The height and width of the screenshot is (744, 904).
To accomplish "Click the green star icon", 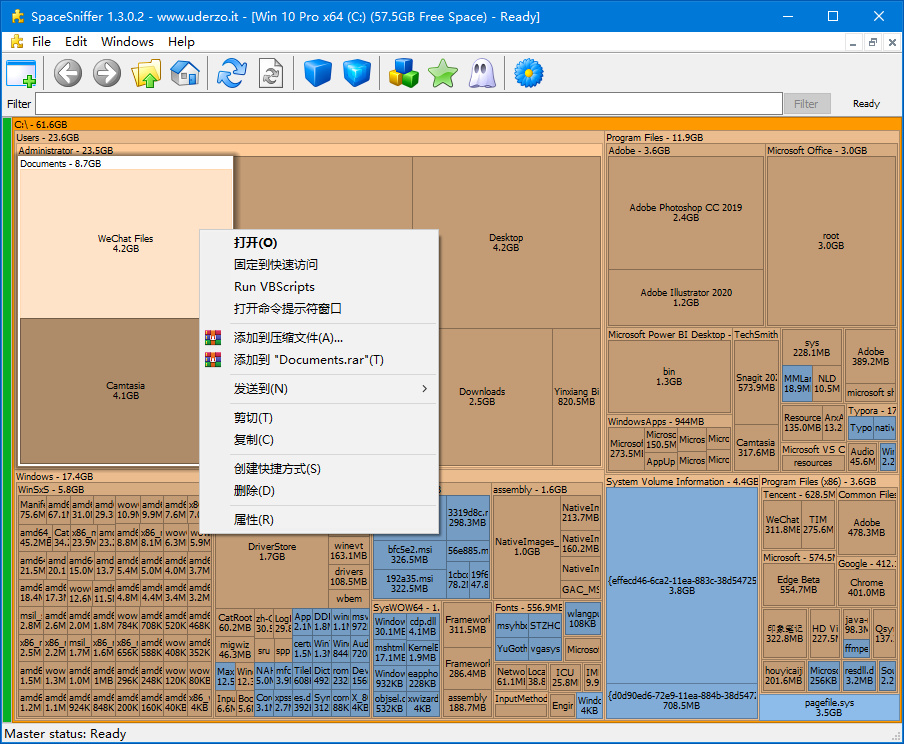I will point(442,73).
